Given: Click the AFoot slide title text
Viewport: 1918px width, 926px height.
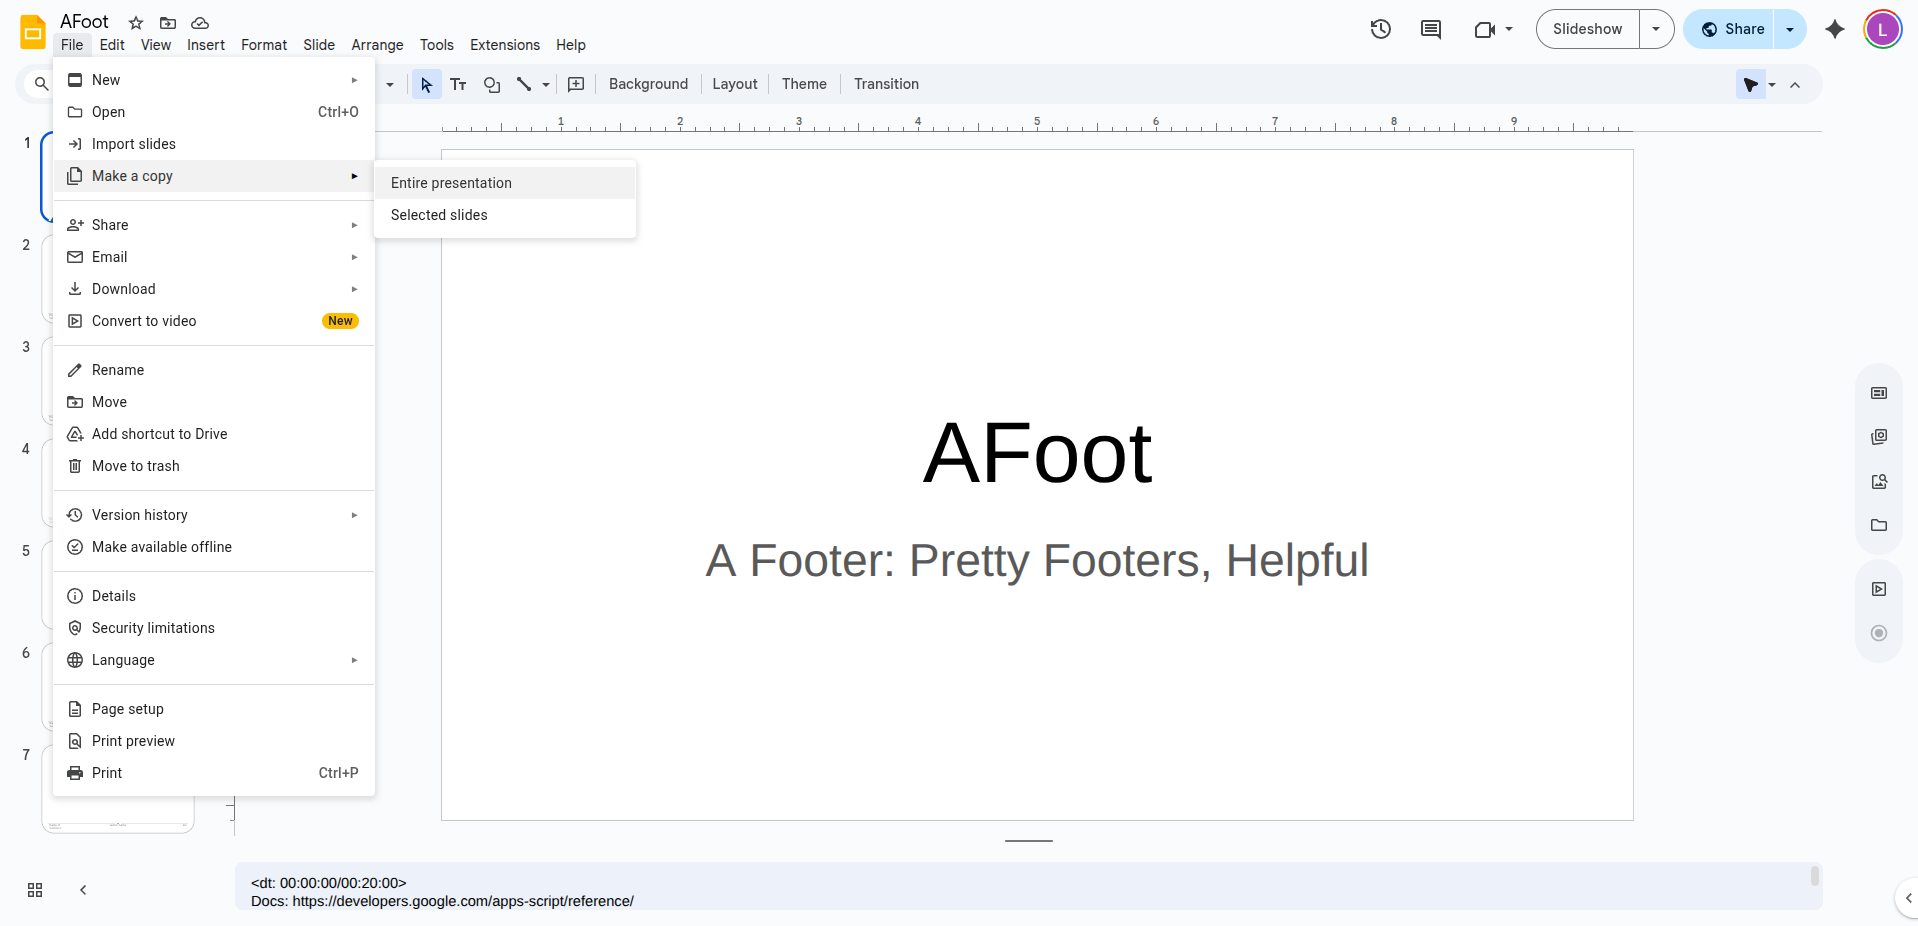Looking at the screenshot, I should pyautogui.click(x=1037, y=453).
